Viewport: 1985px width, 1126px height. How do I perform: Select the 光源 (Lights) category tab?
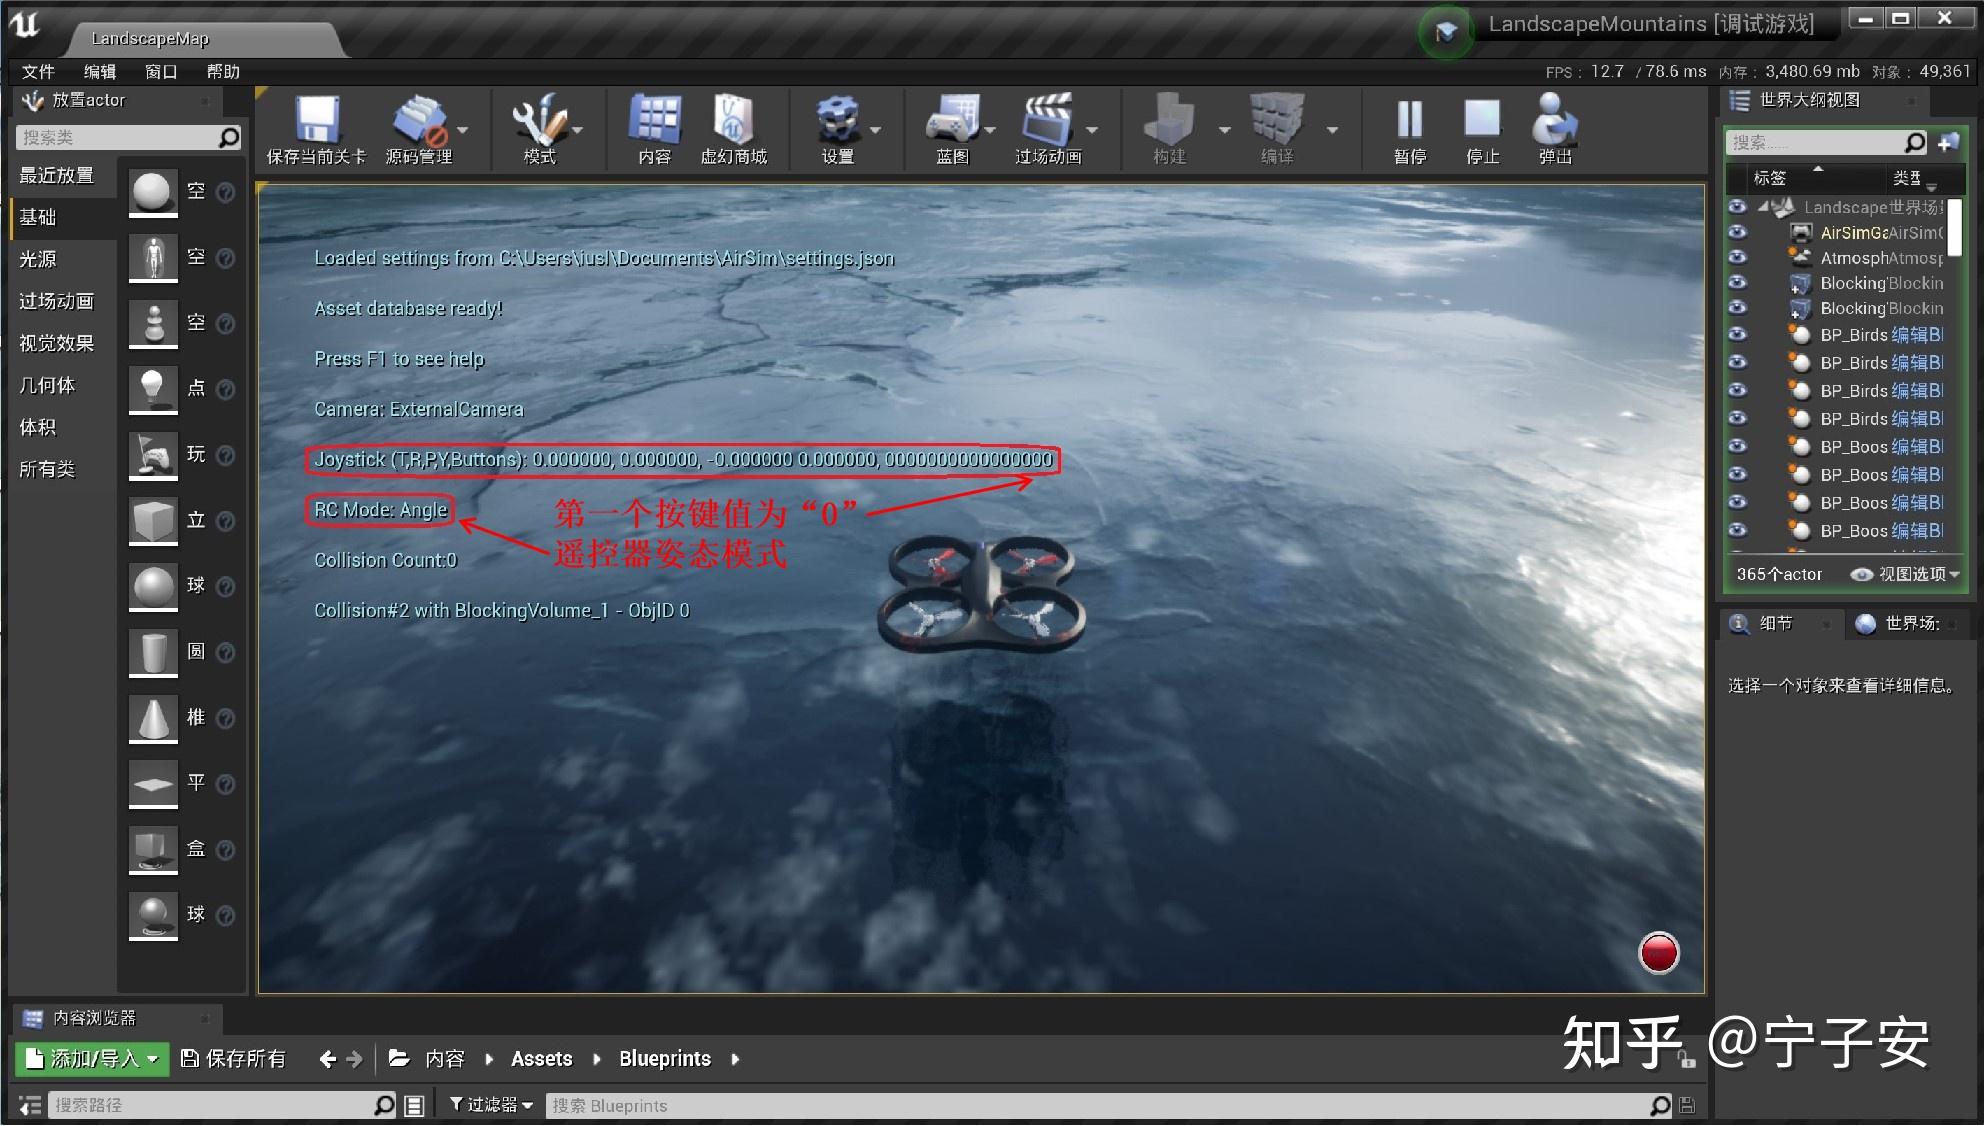(x=38, y=259)
